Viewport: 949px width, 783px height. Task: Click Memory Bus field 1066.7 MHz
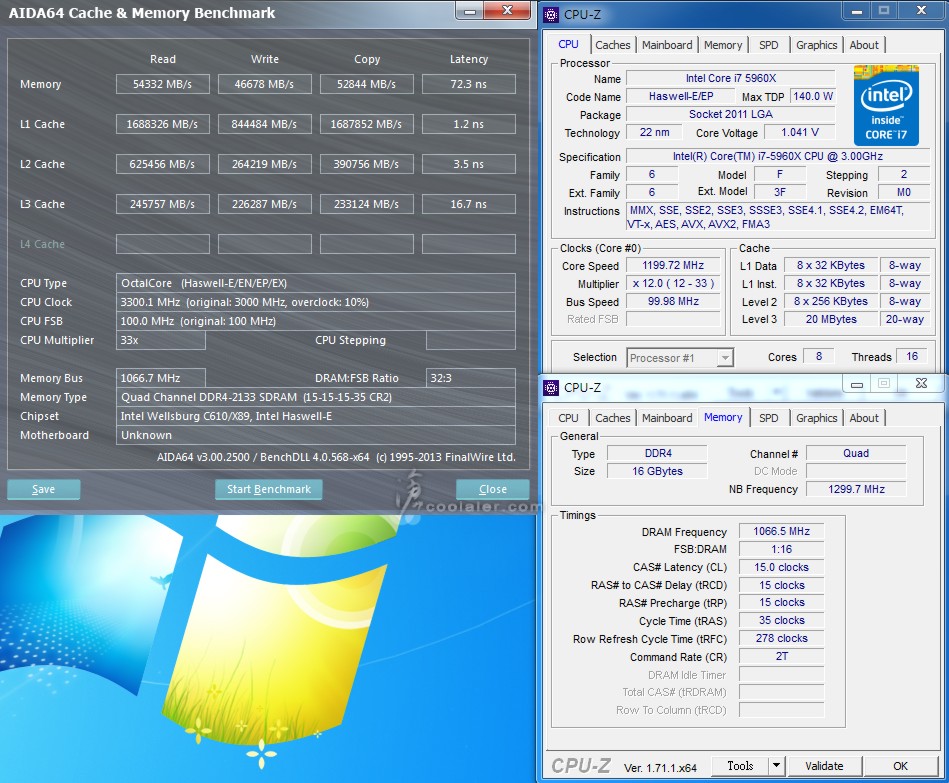160,378
